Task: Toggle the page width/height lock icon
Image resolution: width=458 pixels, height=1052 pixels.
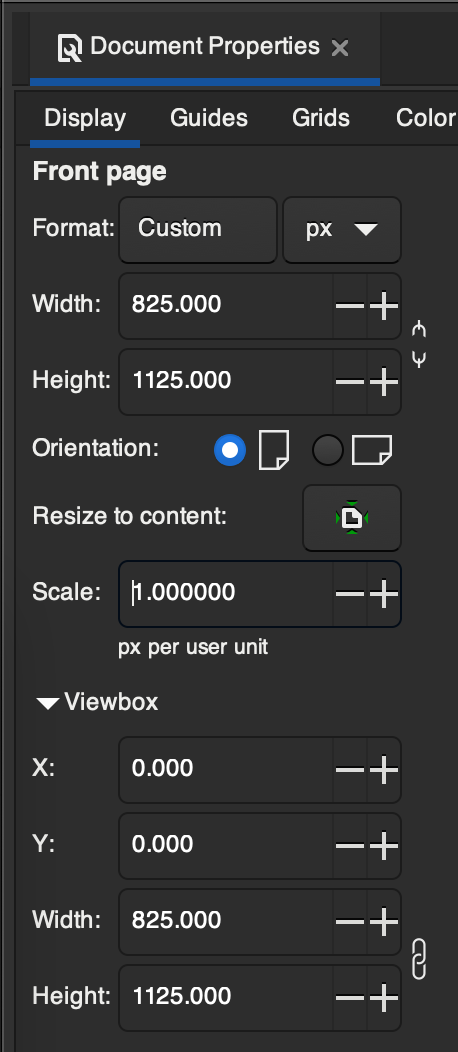Action: tap(419, 344)
